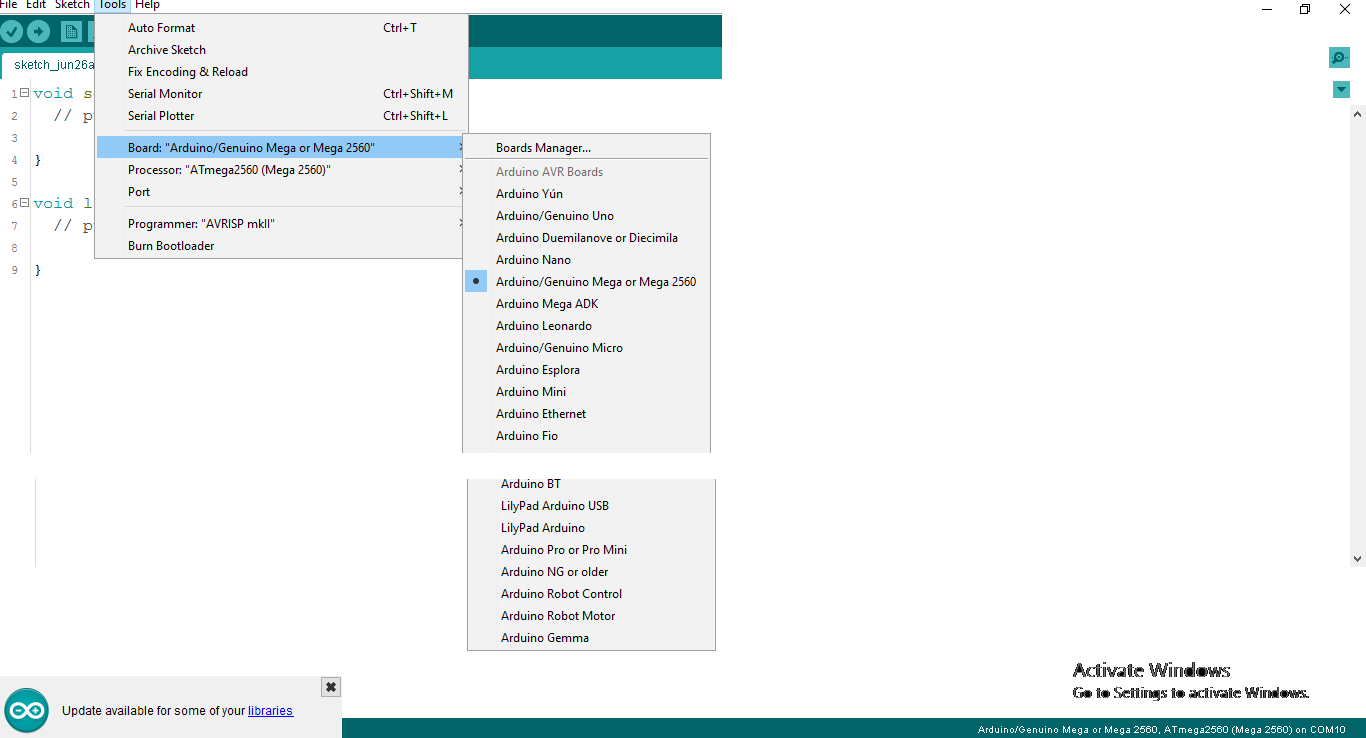Viewport: 1366px width, 738px height.
Task: Click the Arduino logo in the update notification
Action: point(26,711)
